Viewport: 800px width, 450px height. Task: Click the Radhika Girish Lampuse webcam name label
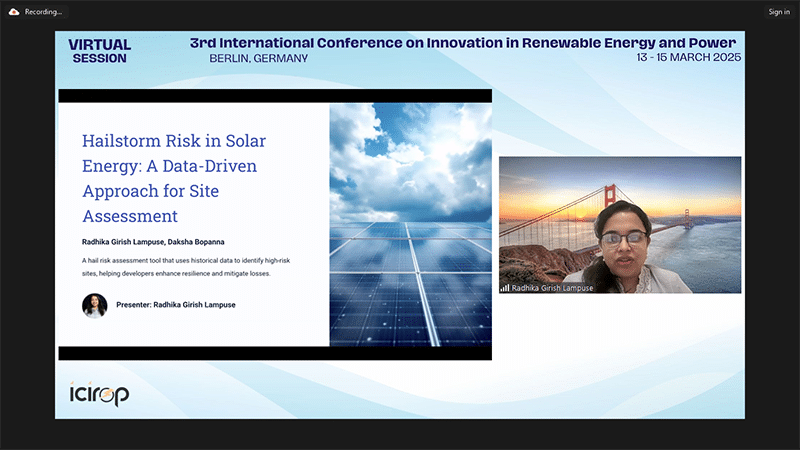click(x=552, y=288)
